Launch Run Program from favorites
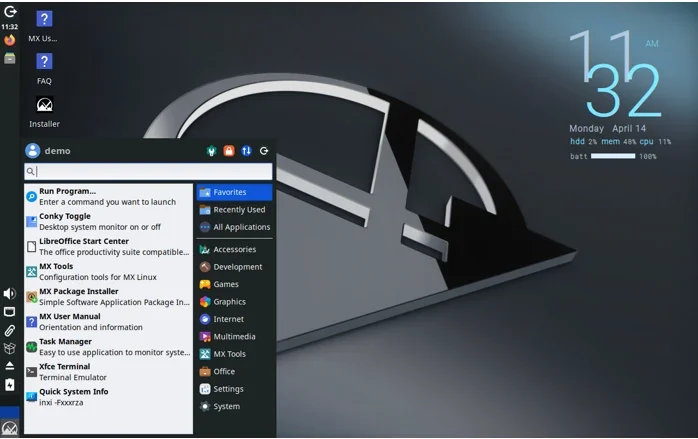698x439 pixels. (109, 196)
